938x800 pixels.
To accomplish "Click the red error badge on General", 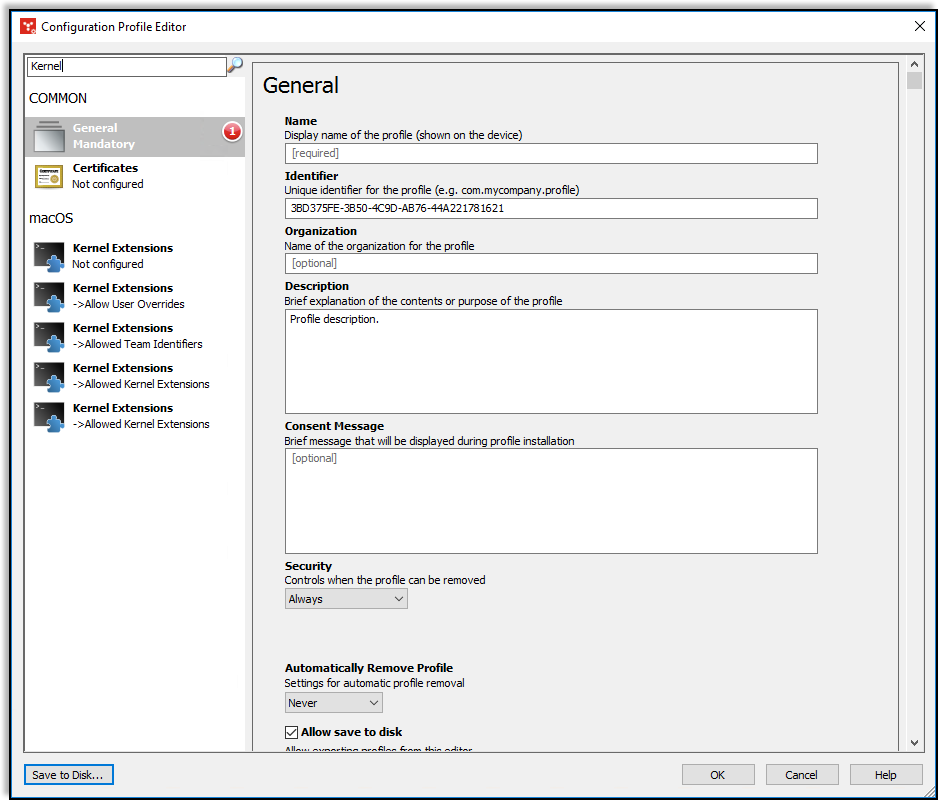I will pos(231,130).
